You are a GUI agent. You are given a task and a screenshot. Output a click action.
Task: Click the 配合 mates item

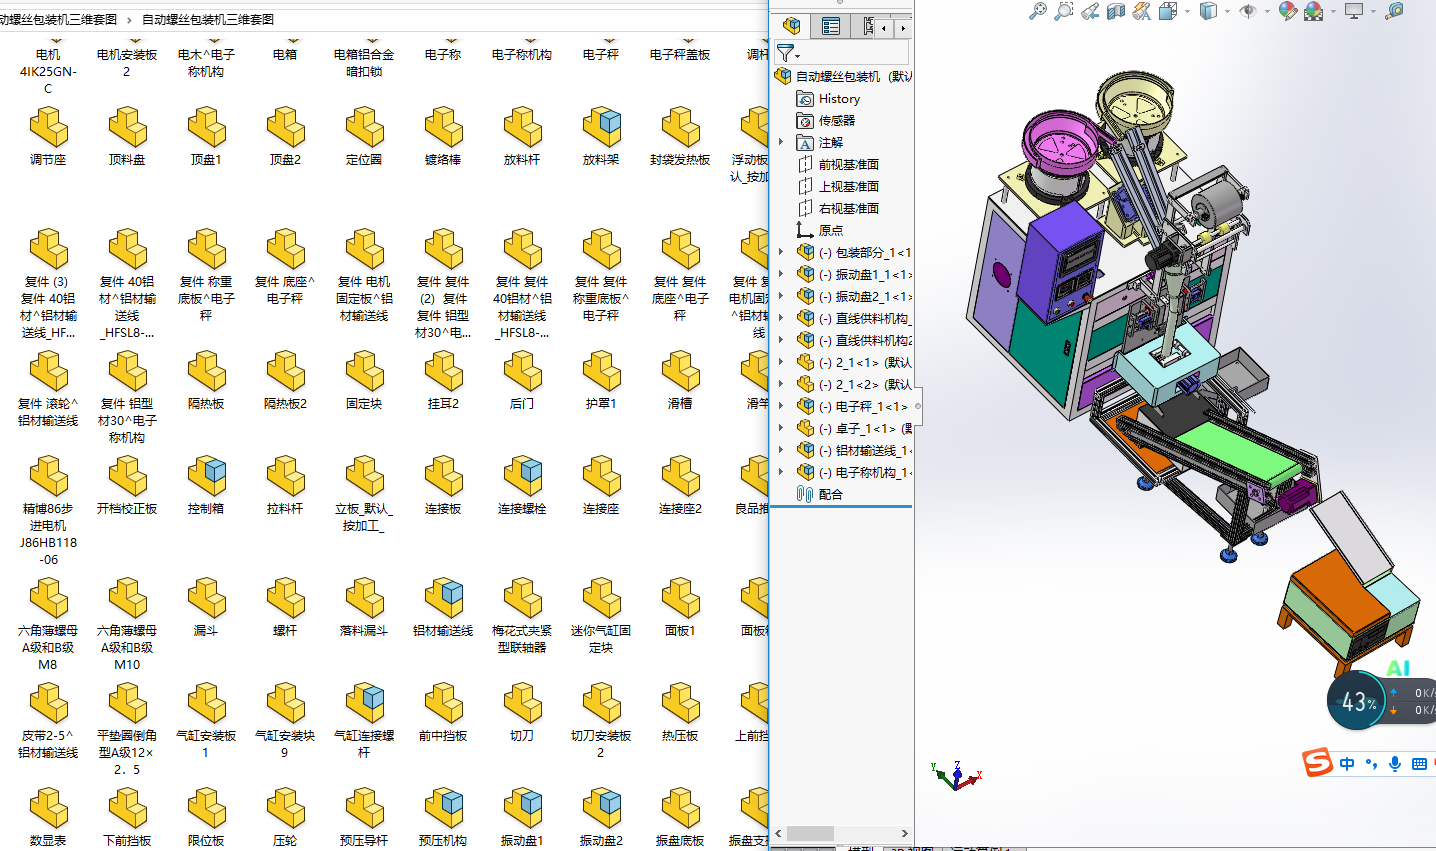(830, 494)
